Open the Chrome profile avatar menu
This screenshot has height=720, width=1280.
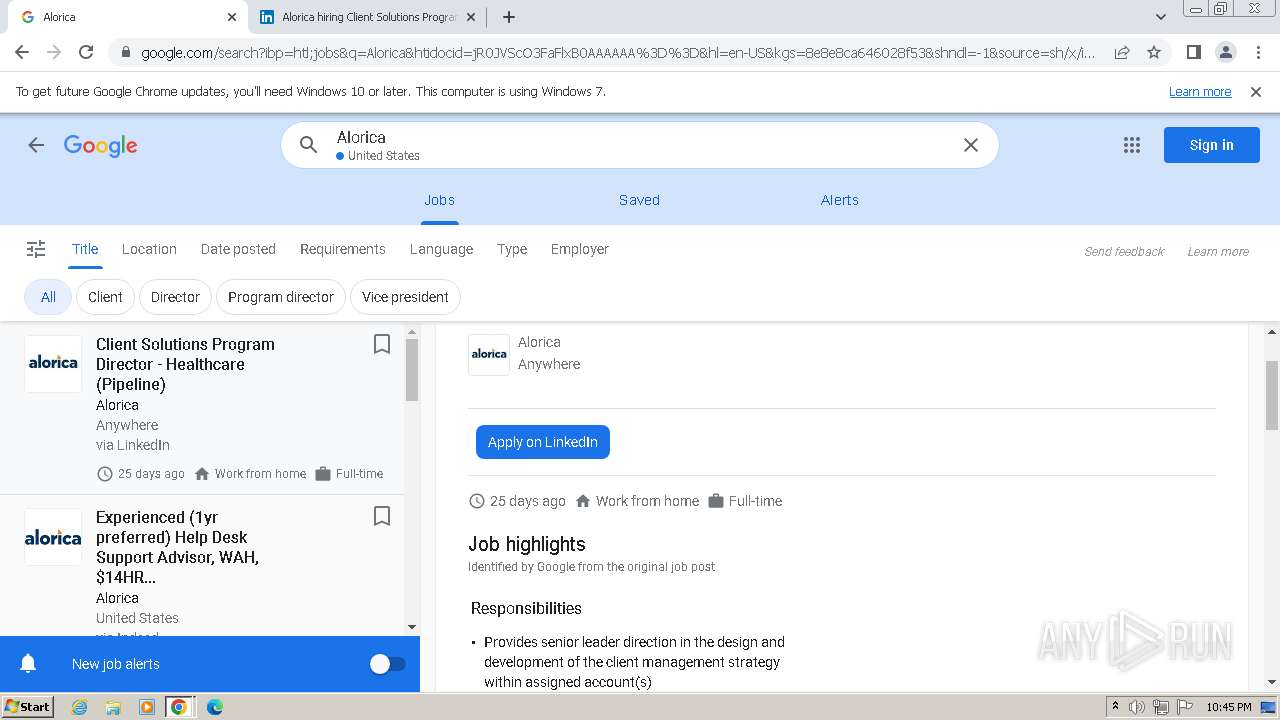pyautogui.click(x=1225, y=52)
